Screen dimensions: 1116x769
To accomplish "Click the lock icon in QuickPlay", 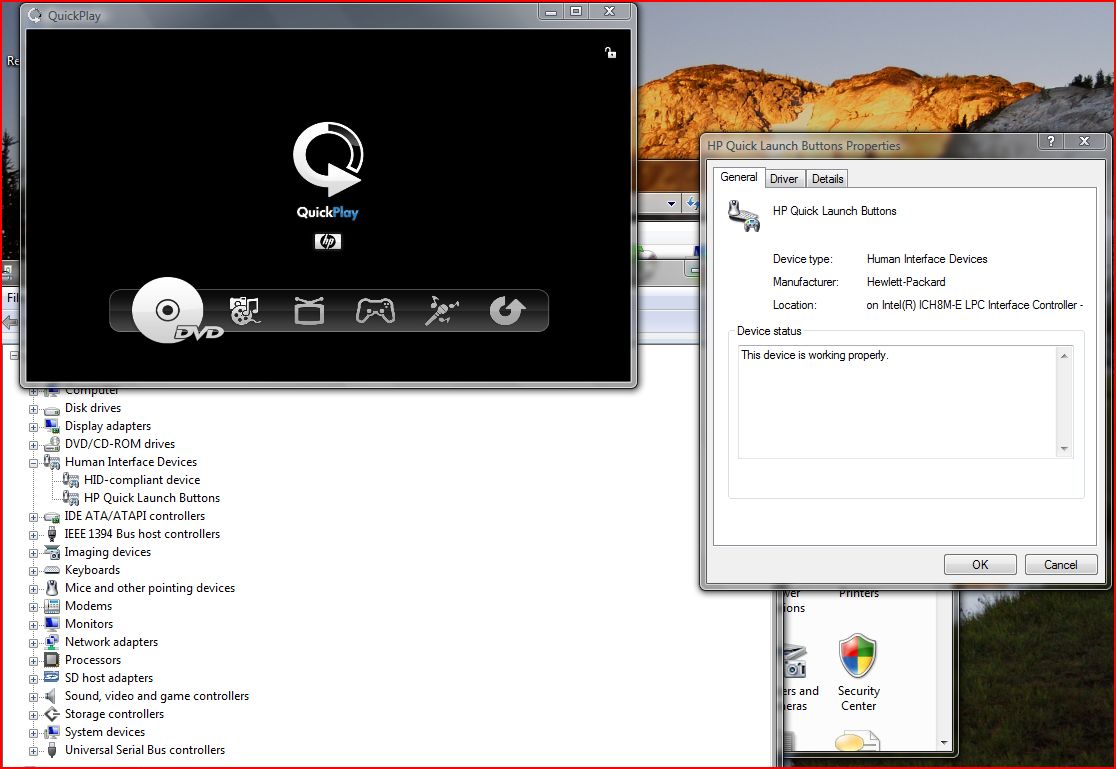I will [610, 52].
